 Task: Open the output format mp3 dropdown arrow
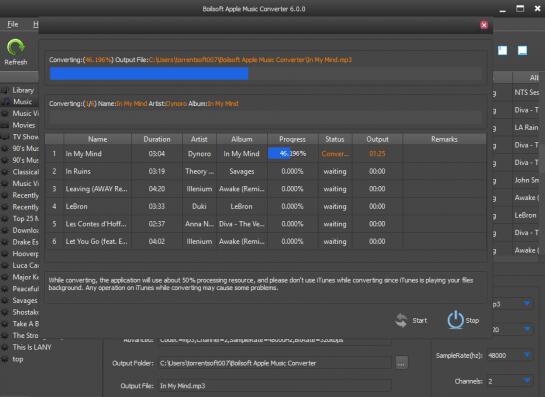click(527, 303)
